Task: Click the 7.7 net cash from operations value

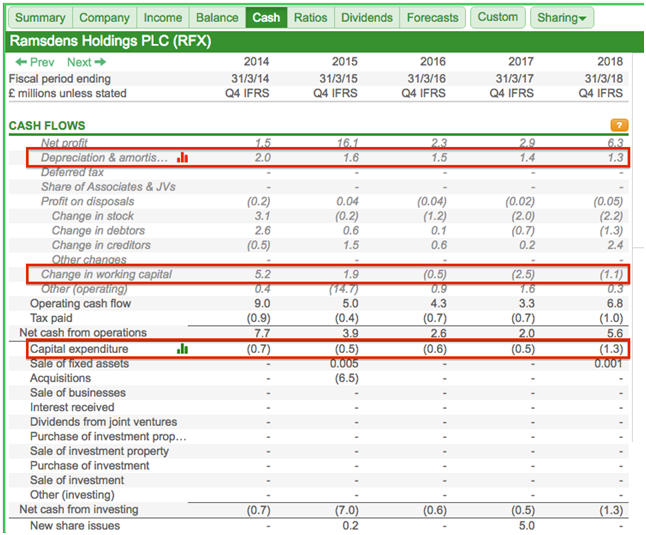Action: pyautogui.click(x=262, y=333)
